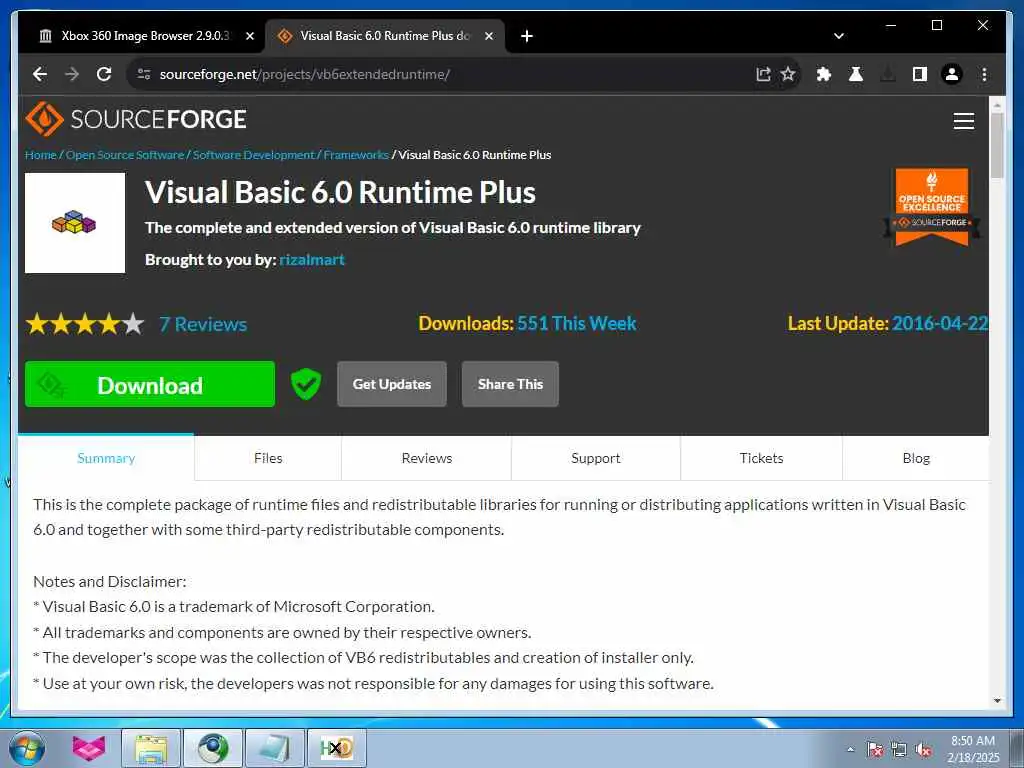This screenshot has height=768, width=1024.
Task: Click the green Download button
Action: tap(150, 384)
